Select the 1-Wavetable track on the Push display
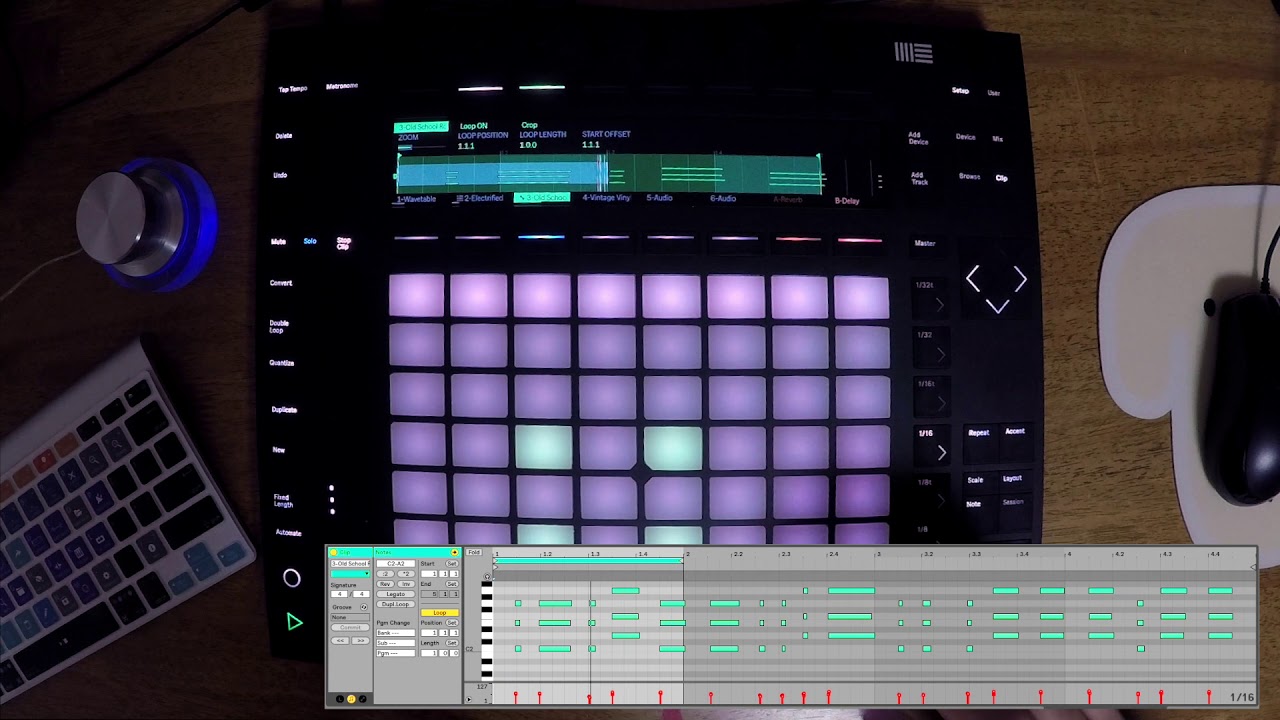Viewport: 1280px width, 720px height. tap(416, 198)
